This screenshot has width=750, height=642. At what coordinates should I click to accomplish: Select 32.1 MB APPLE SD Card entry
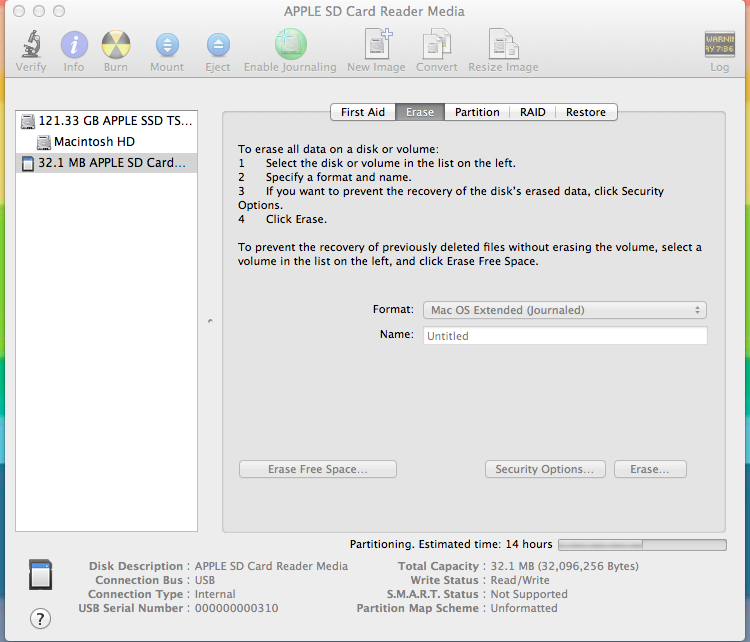click(106, 163)
